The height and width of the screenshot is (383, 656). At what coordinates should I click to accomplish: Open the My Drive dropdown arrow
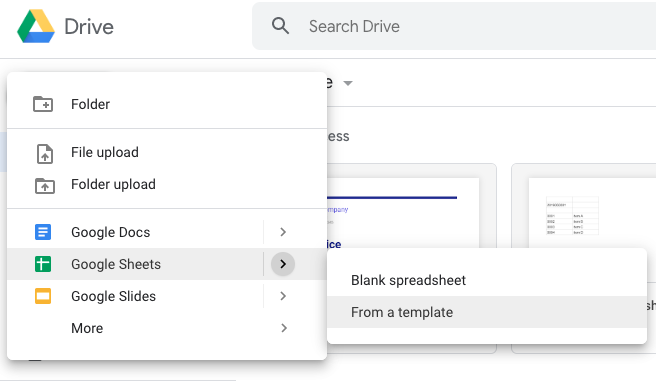coord(348,83)
